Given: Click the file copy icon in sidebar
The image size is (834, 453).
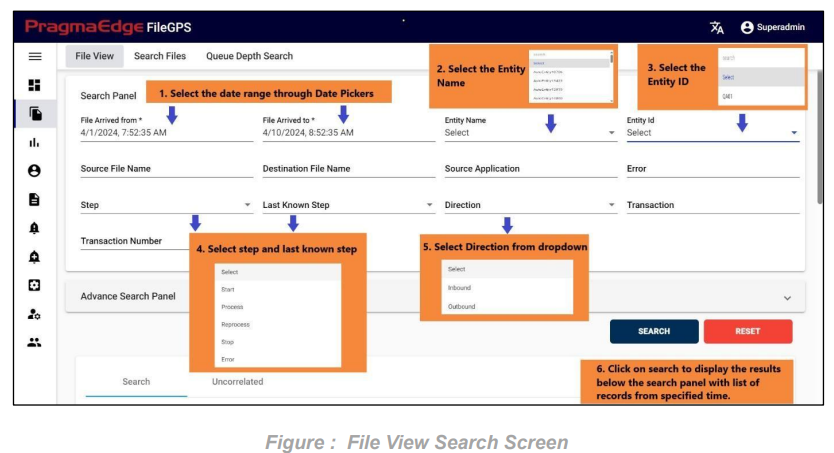Looking at the screenshot, I should (35, 113).
